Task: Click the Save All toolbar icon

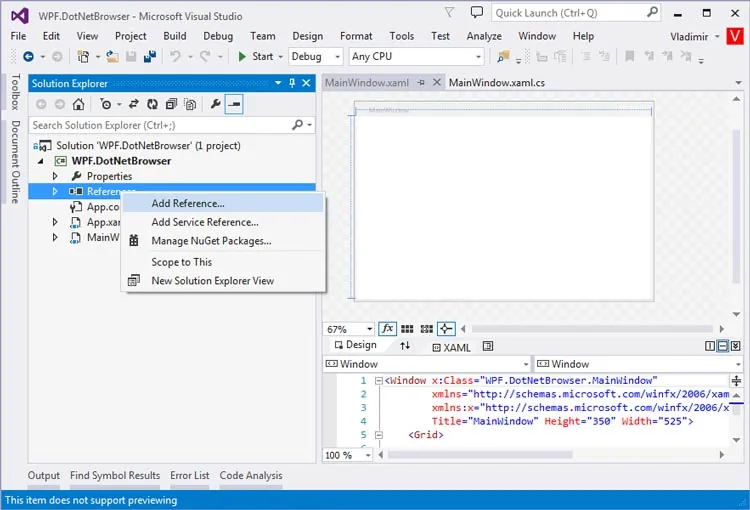Action: 150,56
